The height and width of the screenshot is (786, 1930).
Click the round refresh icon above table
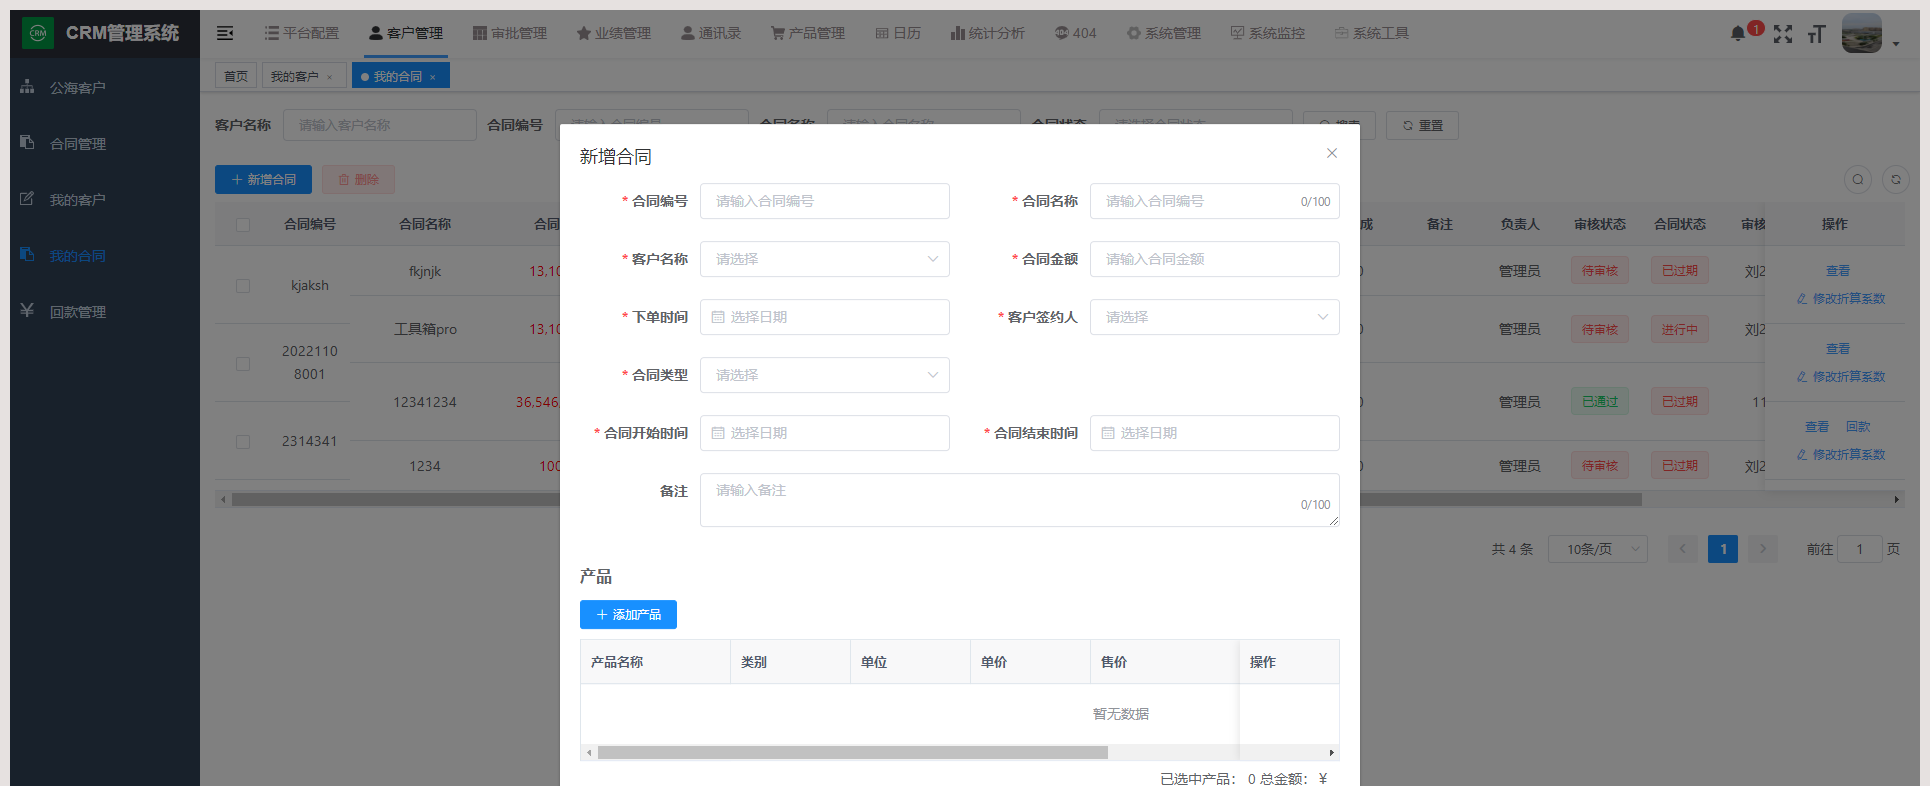click(x=1896, y=180)
